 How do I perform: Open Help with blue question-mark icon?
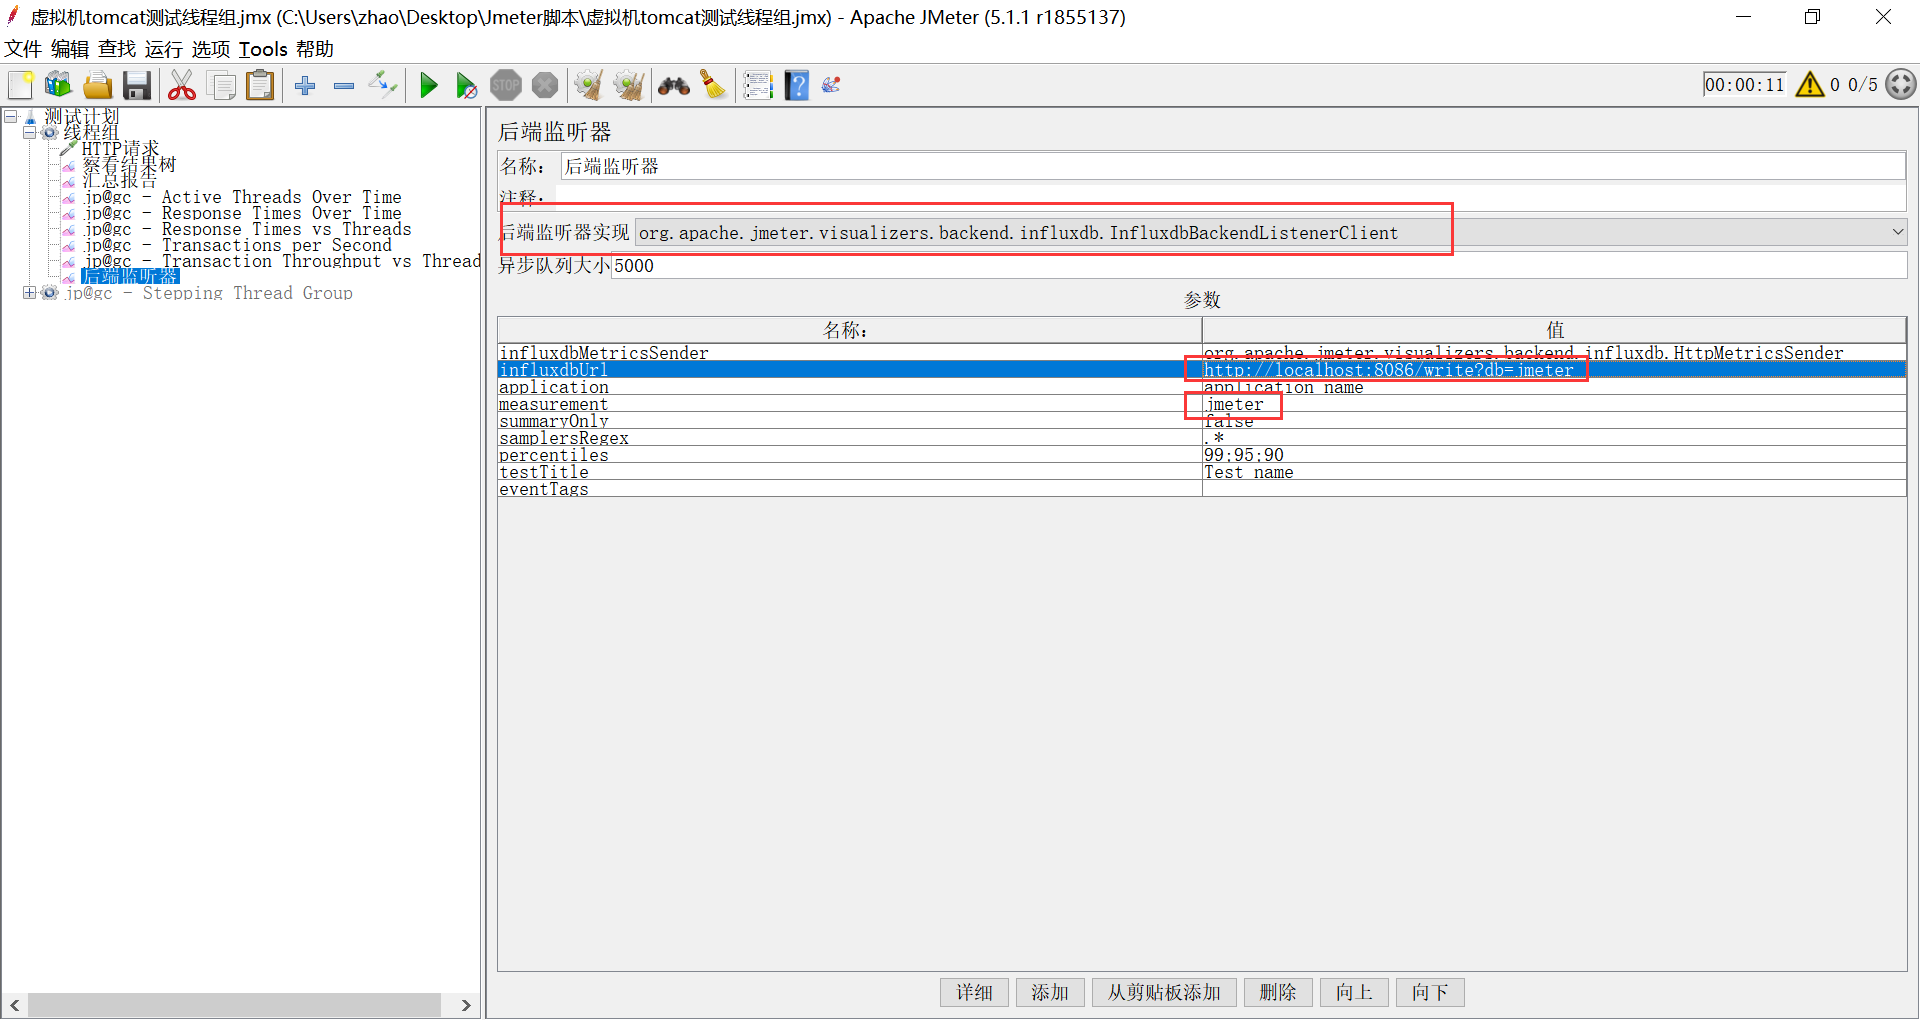coord(797,86)
